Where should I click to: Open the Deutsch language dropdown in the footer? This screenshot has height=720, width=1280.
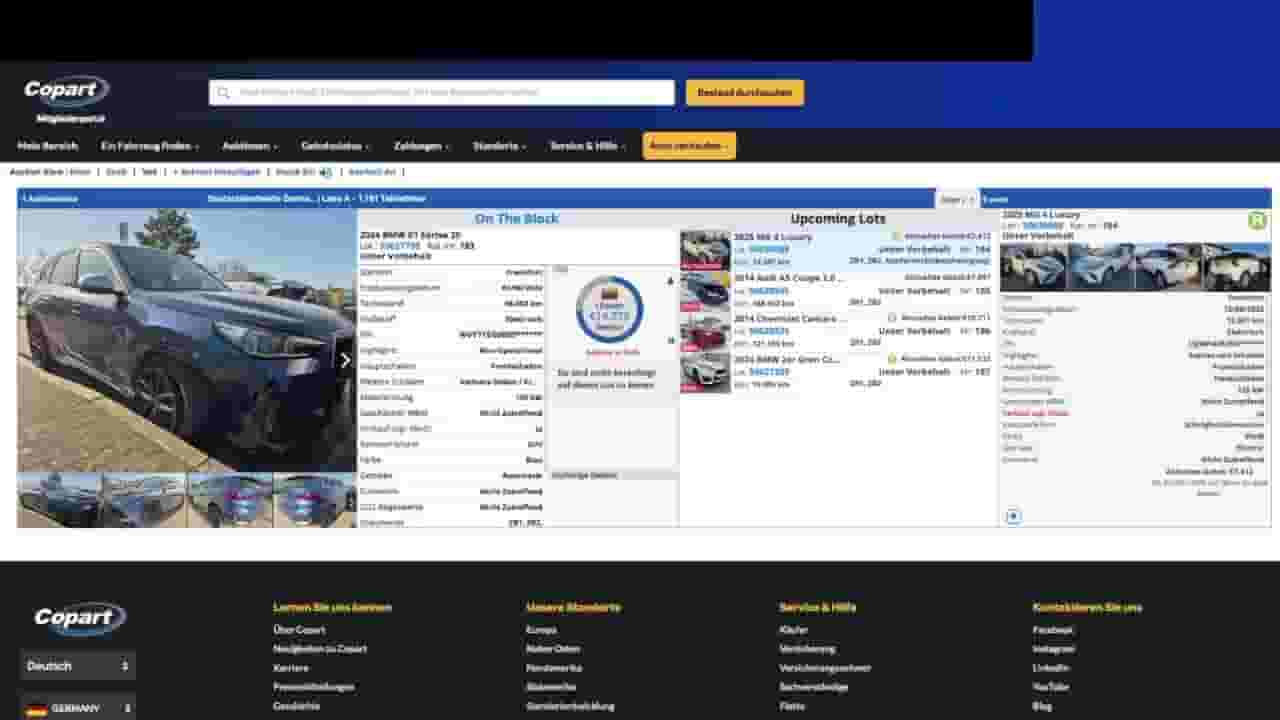(78, 666)
